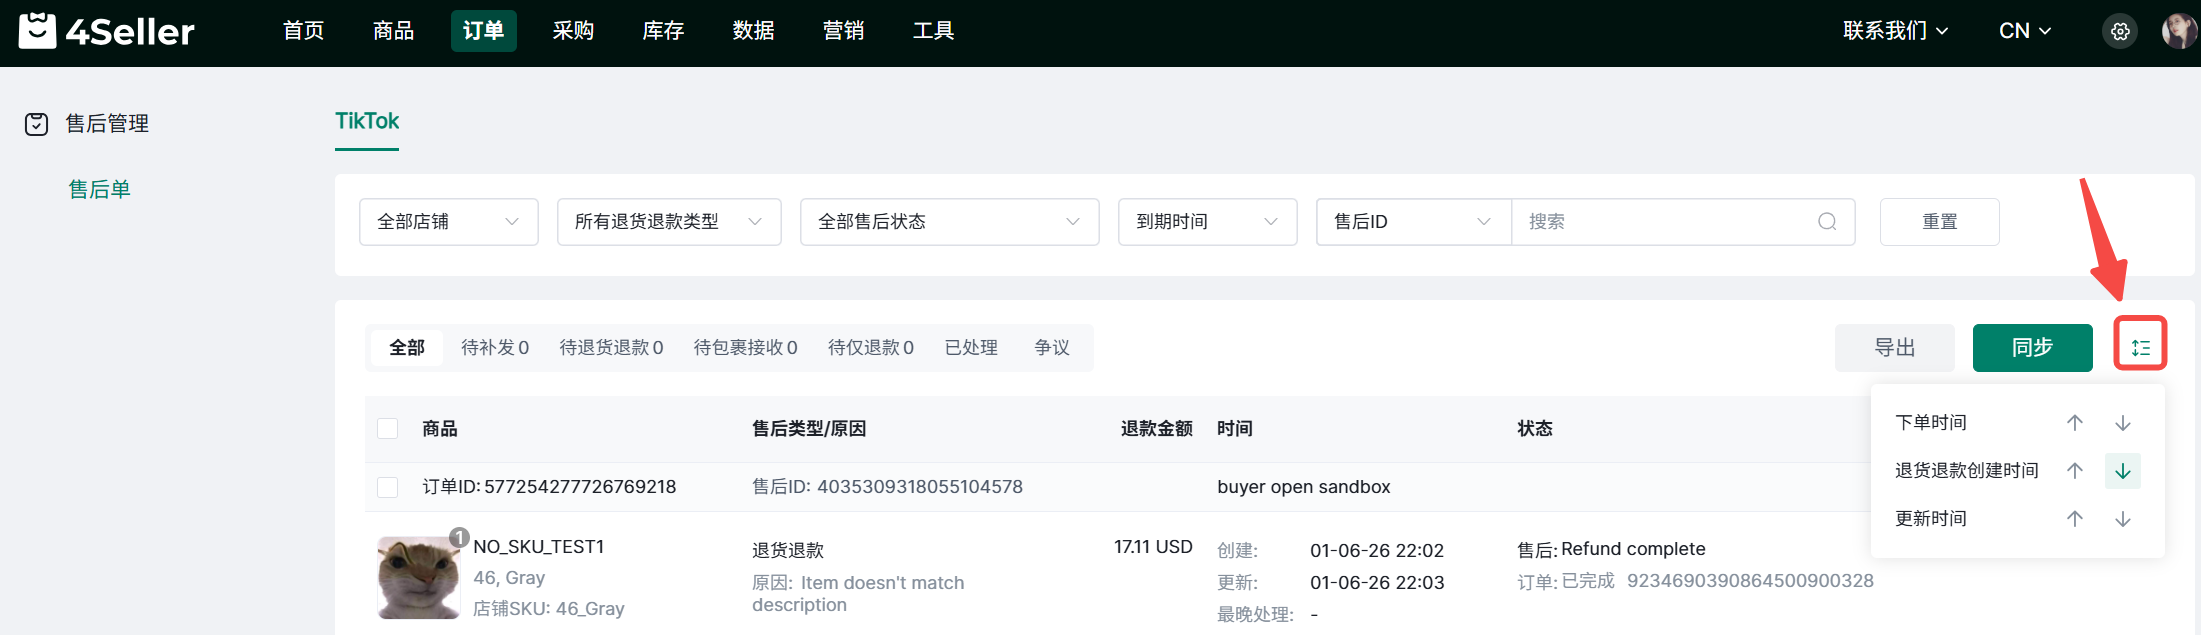Open the 全部售后状态 status dropdown

pyautogui.click(x=948, y=222)
